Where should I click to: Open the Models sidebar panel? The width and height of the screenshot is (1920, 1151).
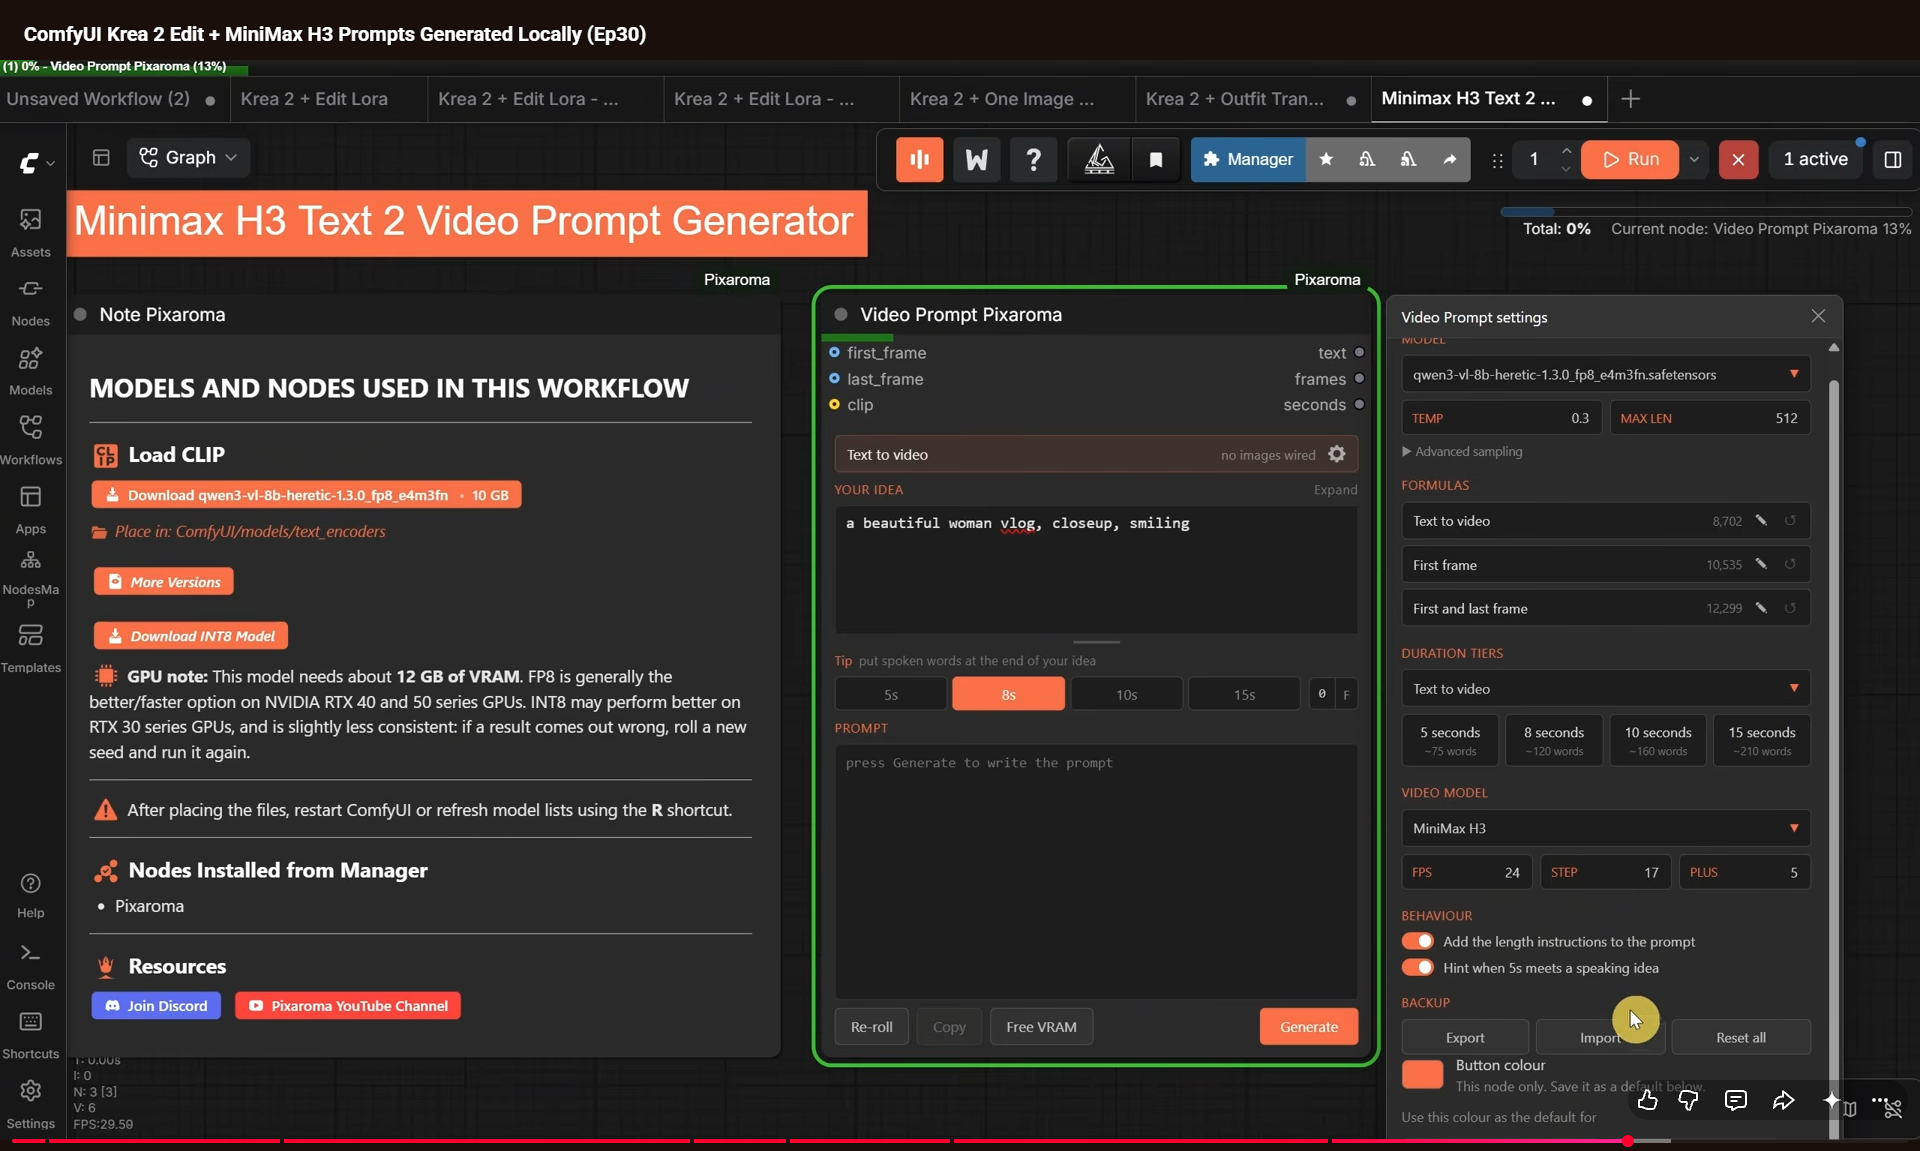pos(31,371)
